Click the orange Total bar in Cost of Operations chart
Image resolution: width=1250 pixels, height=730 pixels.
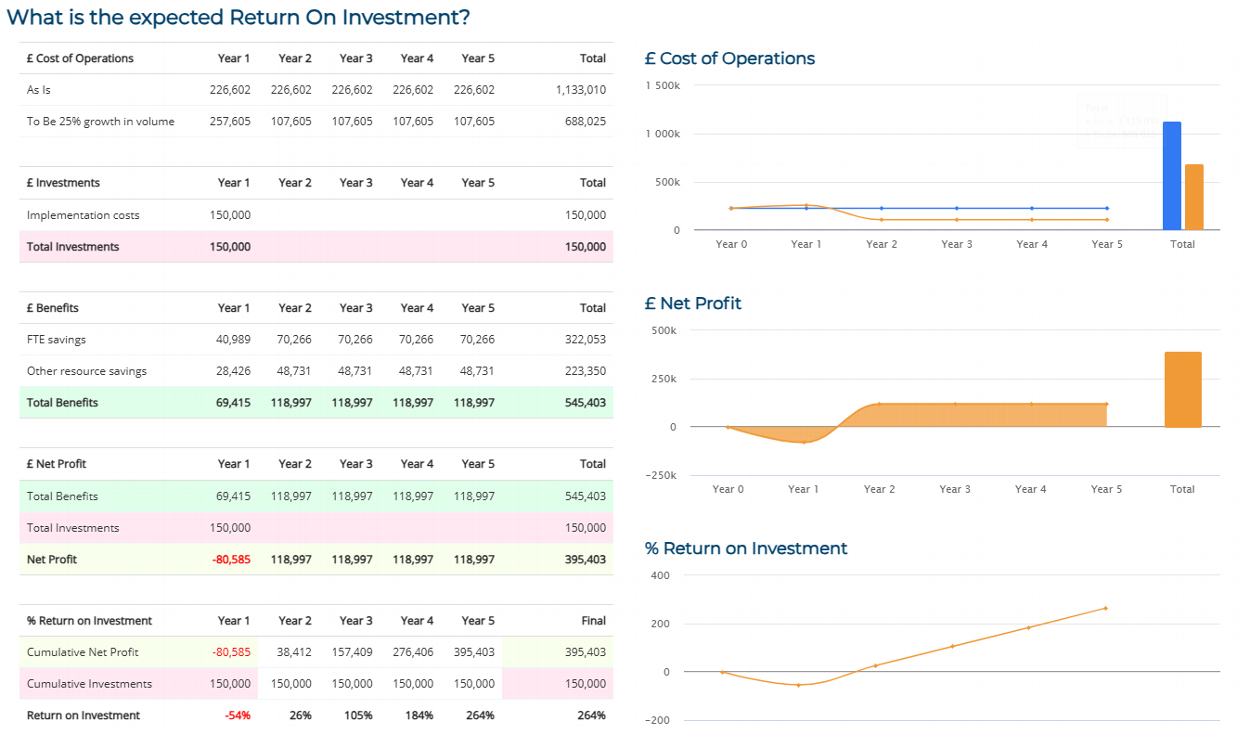click(x=1194, y=197)
